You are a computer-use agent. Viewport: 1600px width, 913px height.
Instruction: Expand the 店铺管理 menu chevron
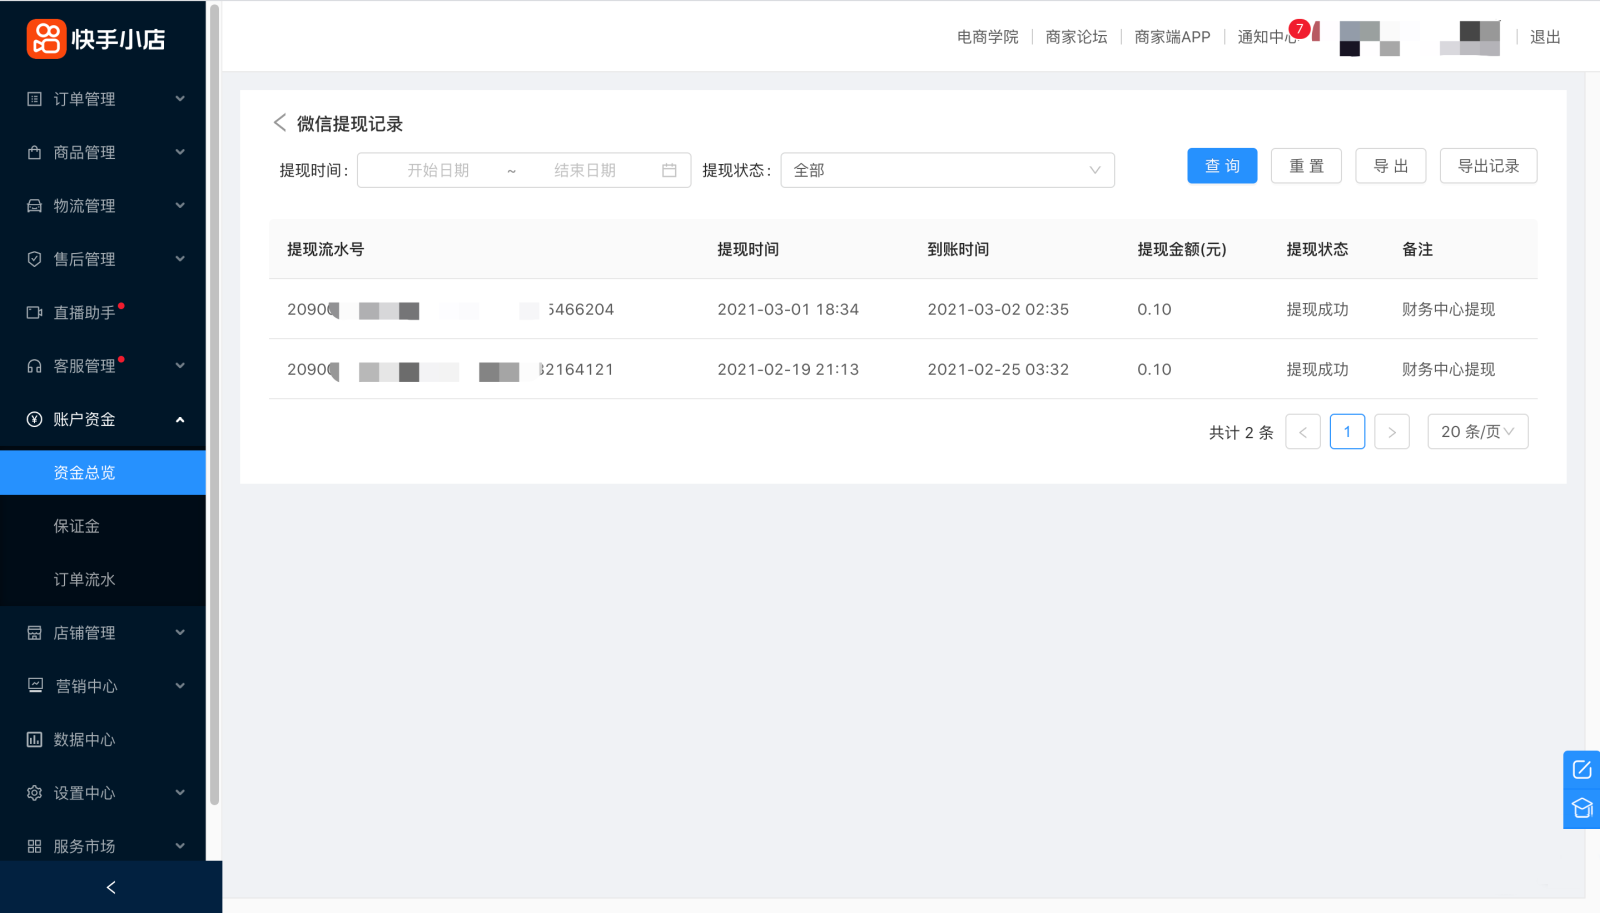(180, 633)
